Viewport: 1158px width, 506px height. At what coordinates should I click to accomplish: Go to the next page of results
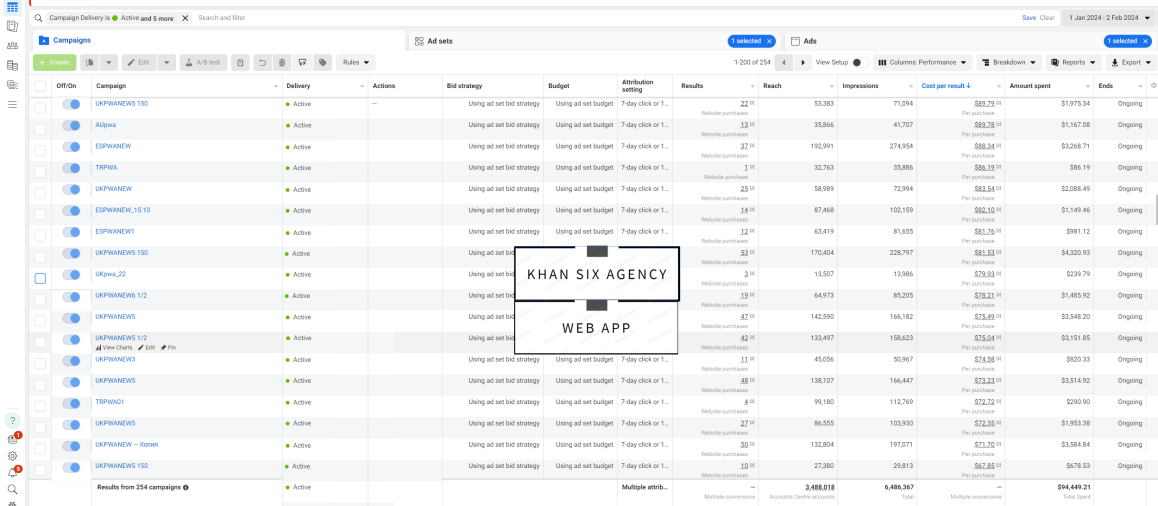coord(803,63)
